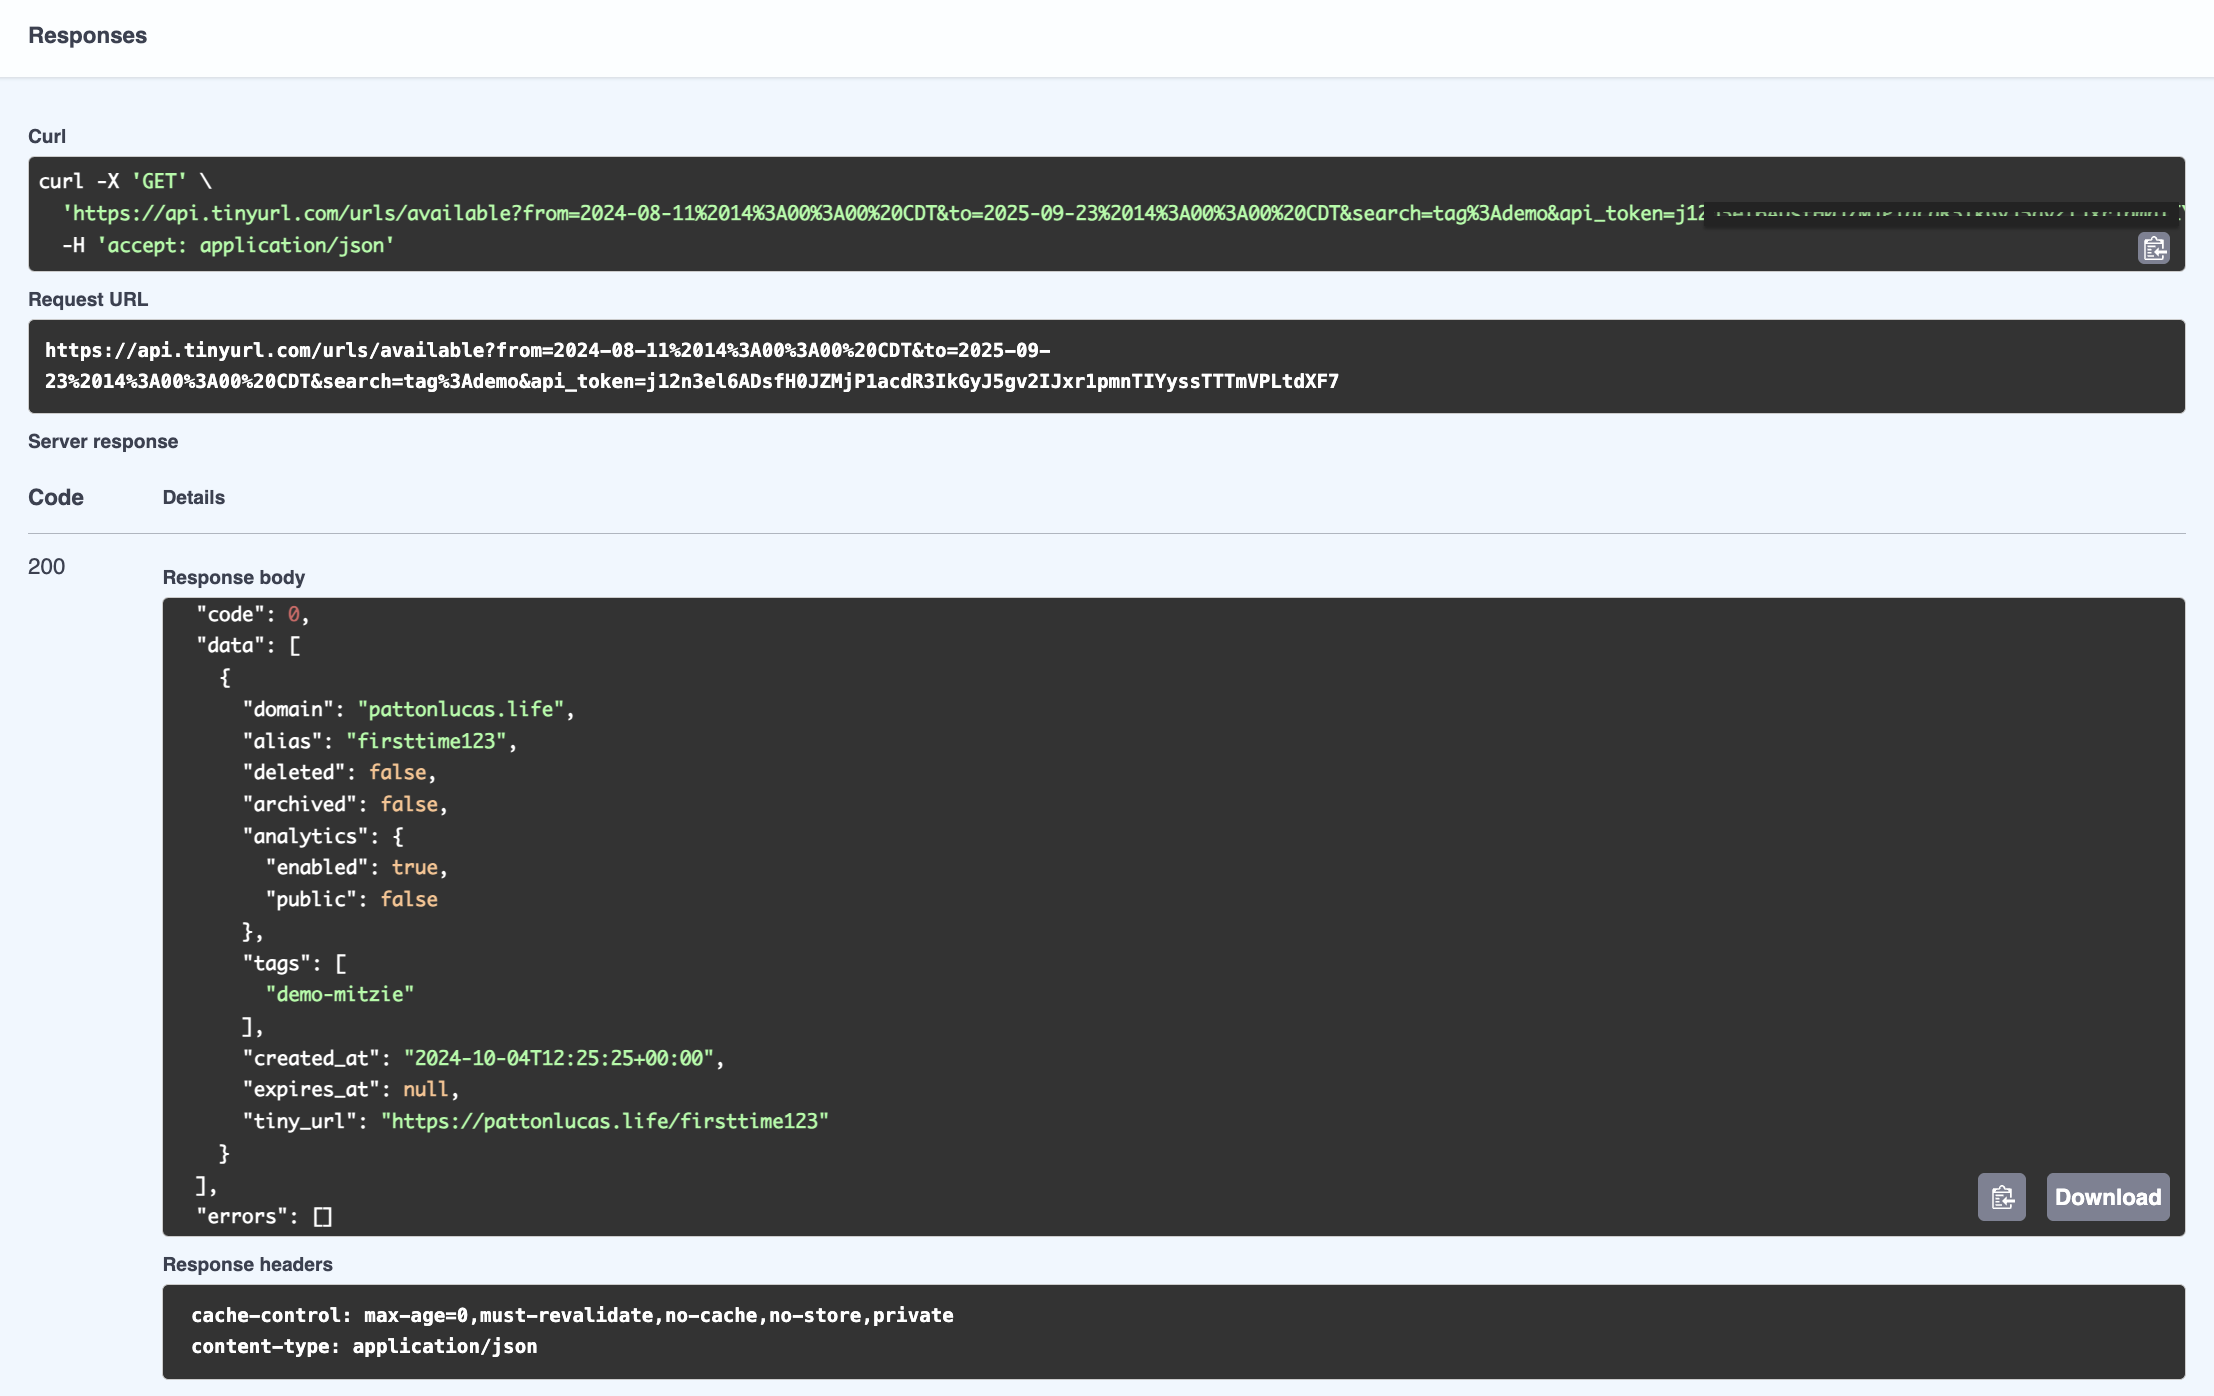Click the "pattonlucas.life" domain value
The height and width of the screenshot is (1396, 2214).
pyautogui.click(x=460, y=709)
